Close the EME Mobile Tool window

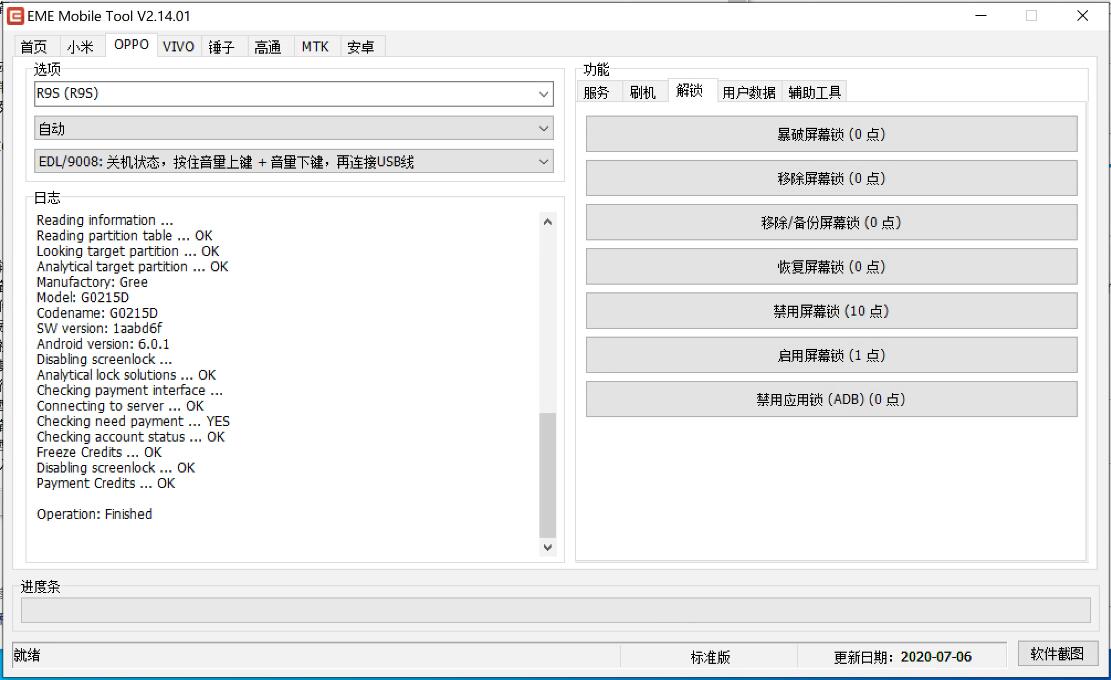[1083, 16]
